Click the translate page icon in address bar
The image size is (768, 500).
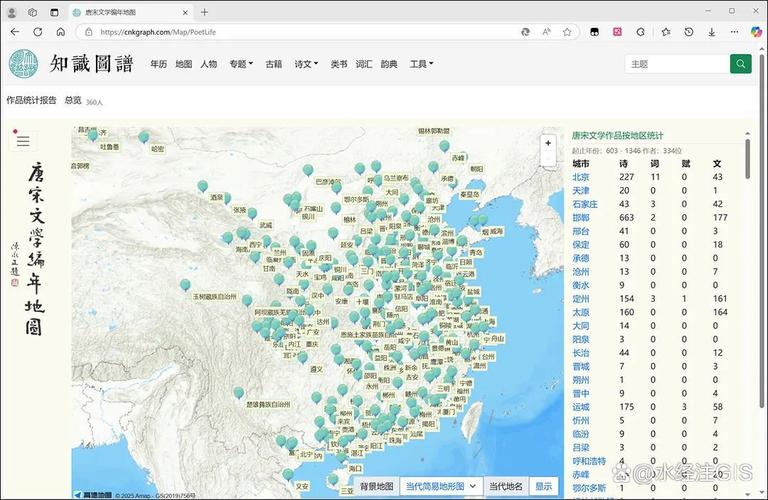coord(525,32)
